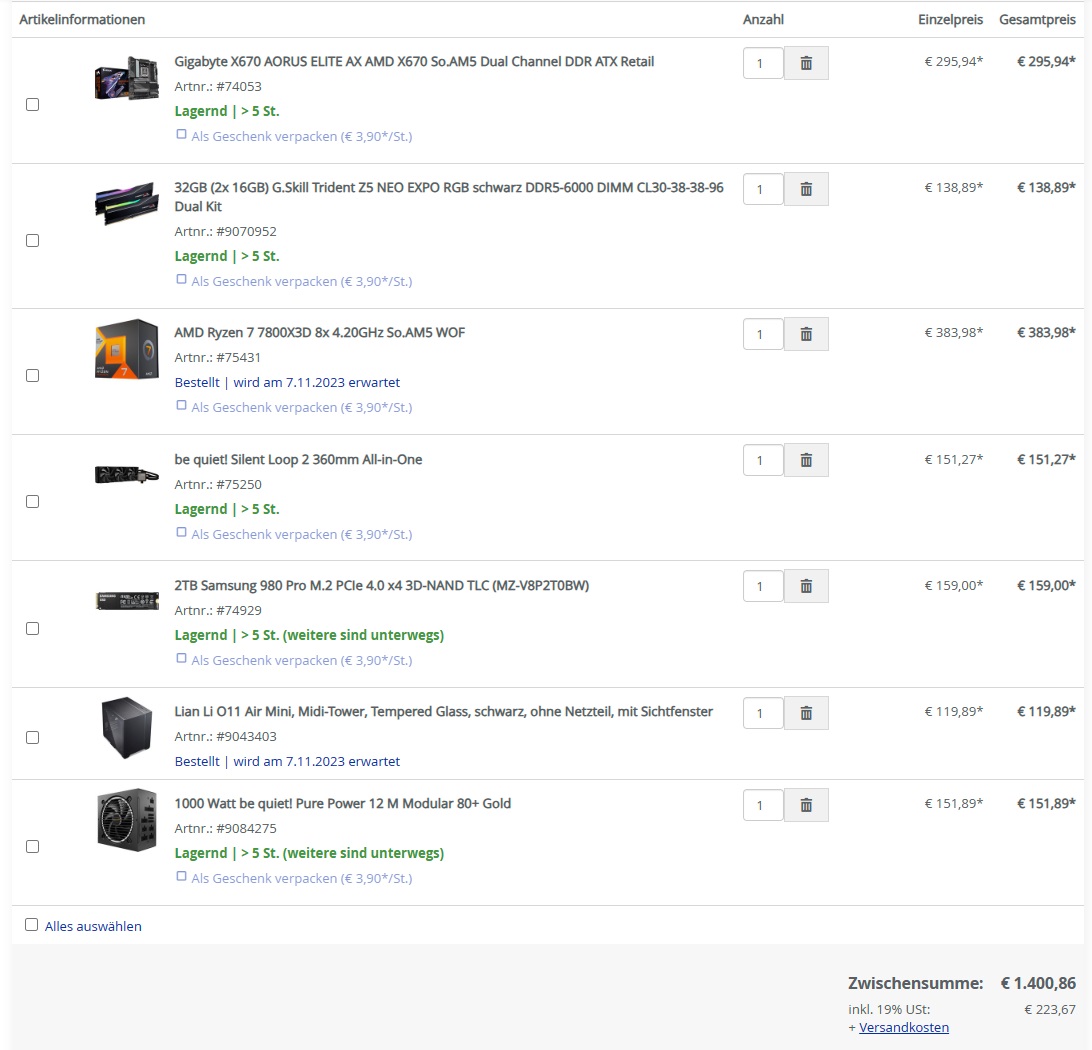
Task: Click the VAT amount € 223,67
Action: coord(1050,1010)
